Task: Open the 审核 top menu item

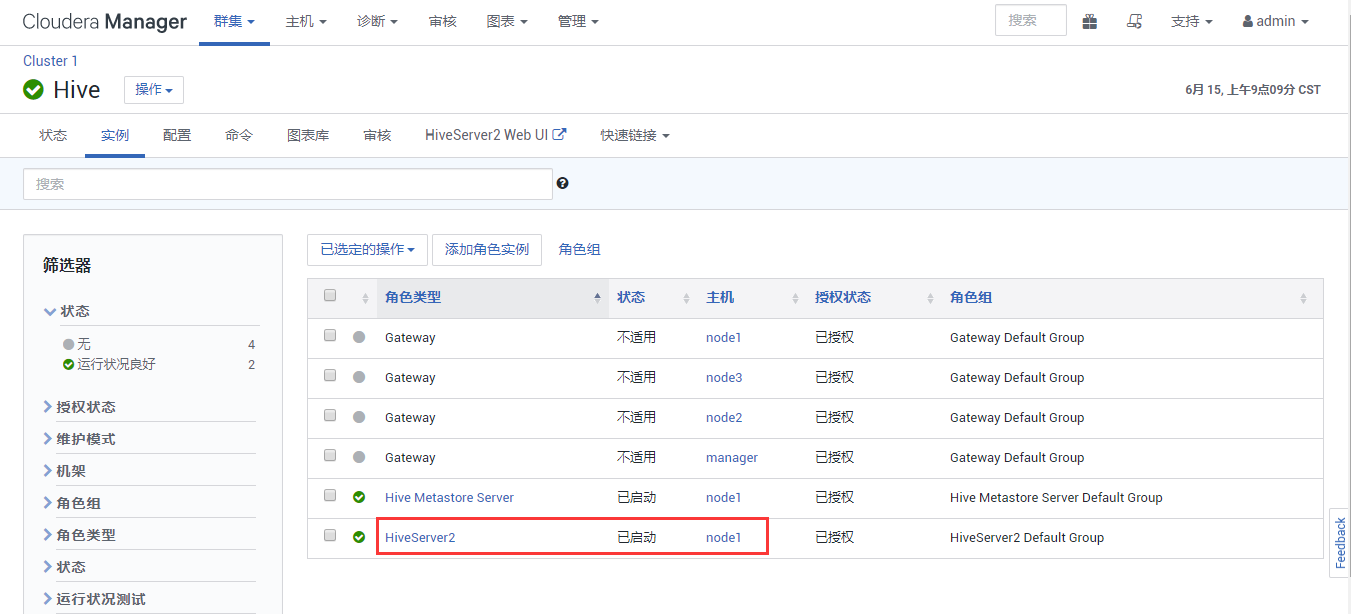Action: pyautogui.click(x=443, y=21)
